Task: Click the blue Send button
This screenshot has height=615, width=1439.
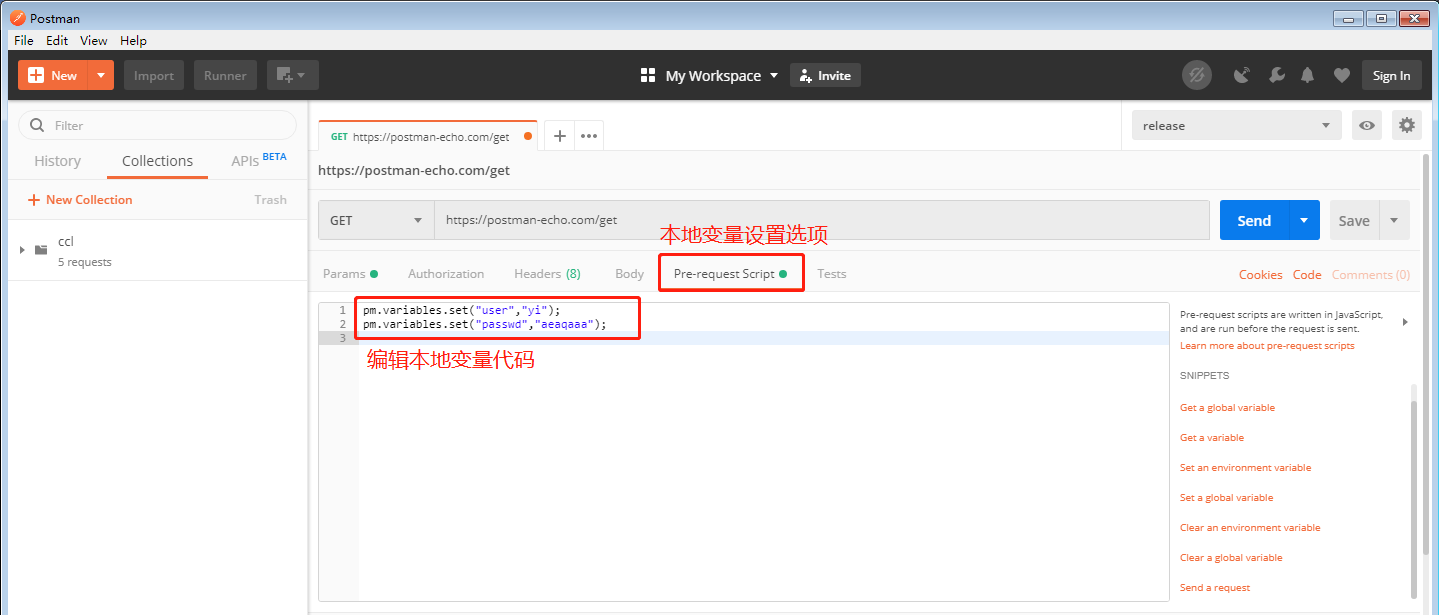Action: tap(1254, 220)
